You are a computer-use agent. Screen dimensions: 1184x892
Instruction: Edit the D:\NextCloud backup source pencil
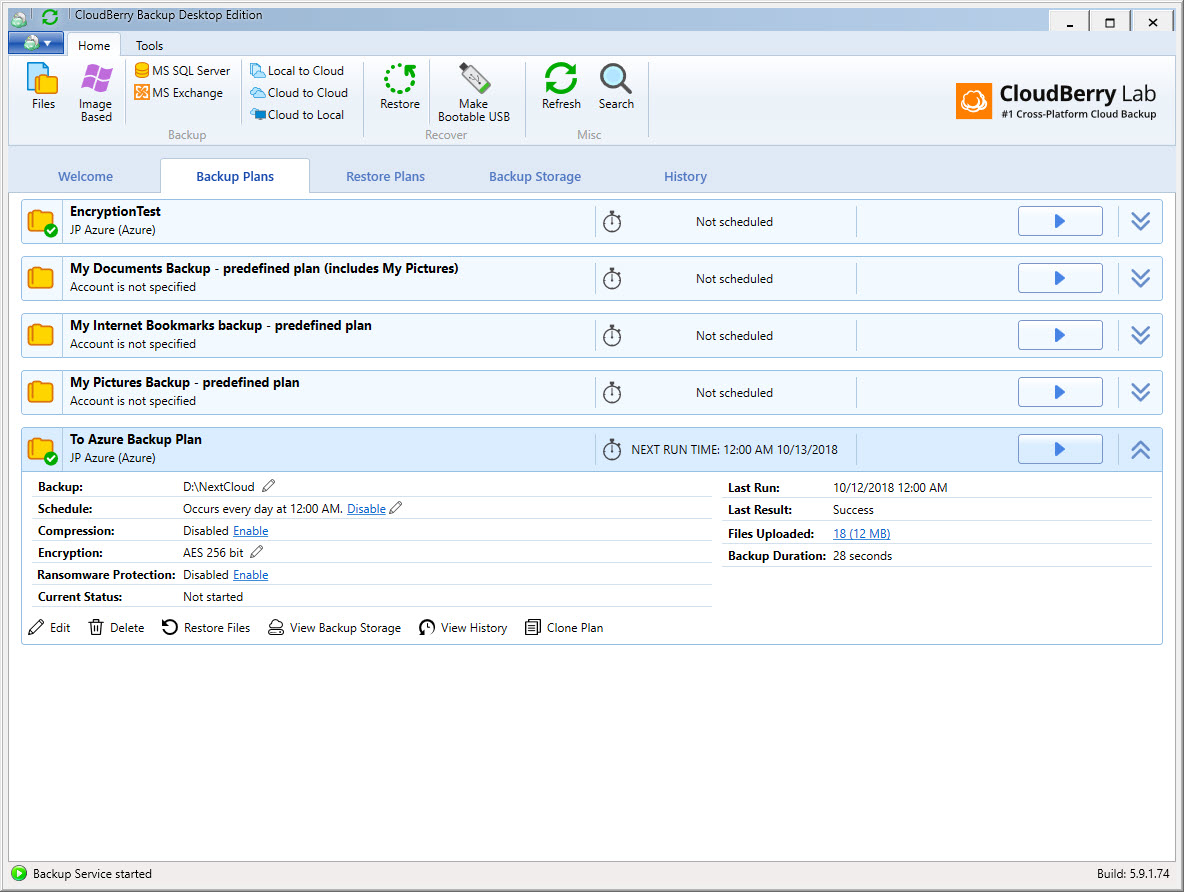268,486
